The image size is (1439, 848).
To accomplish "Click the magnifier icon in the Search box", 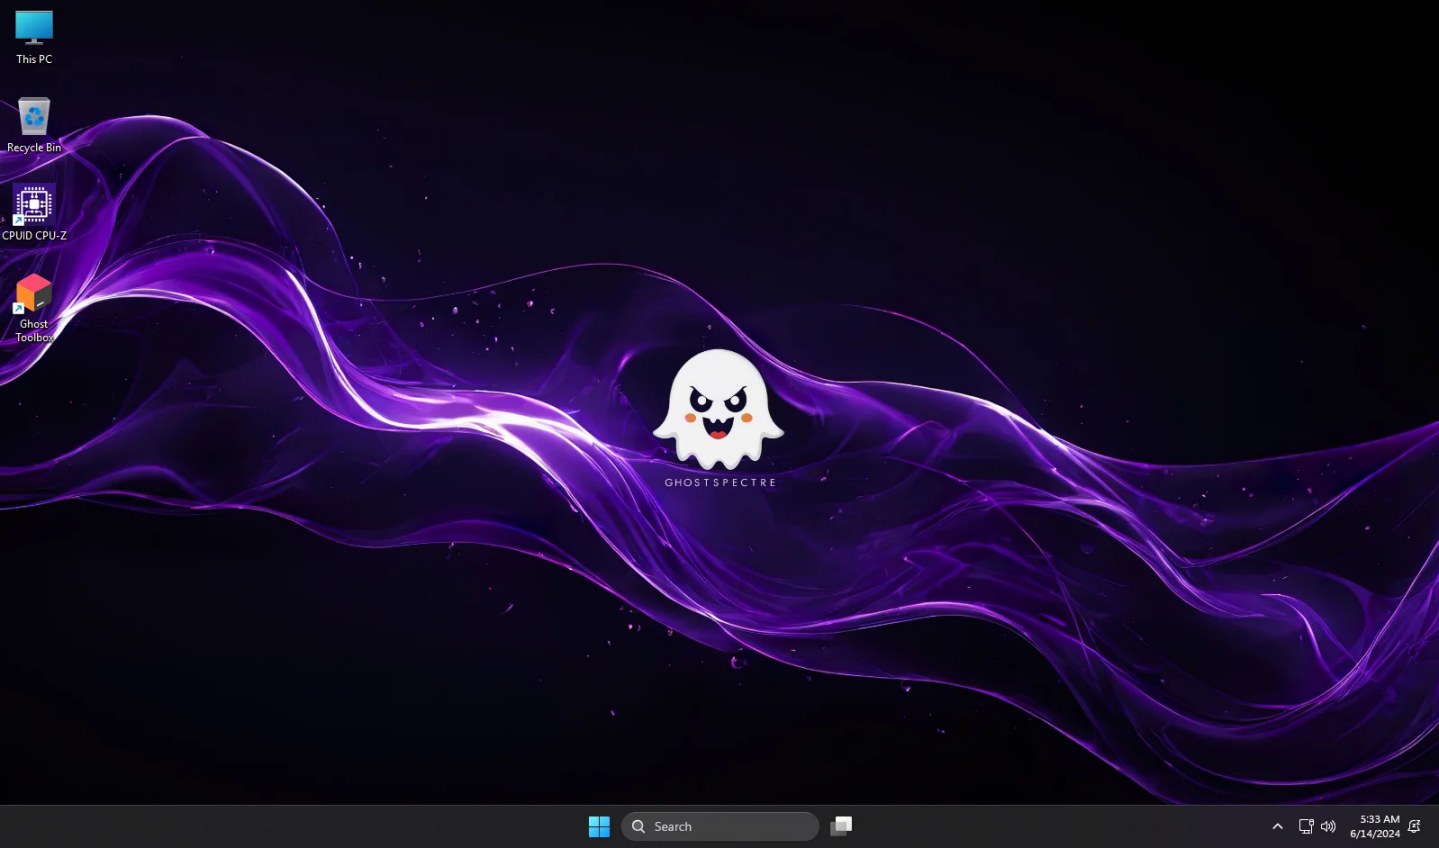I will (x=638, y=826).
